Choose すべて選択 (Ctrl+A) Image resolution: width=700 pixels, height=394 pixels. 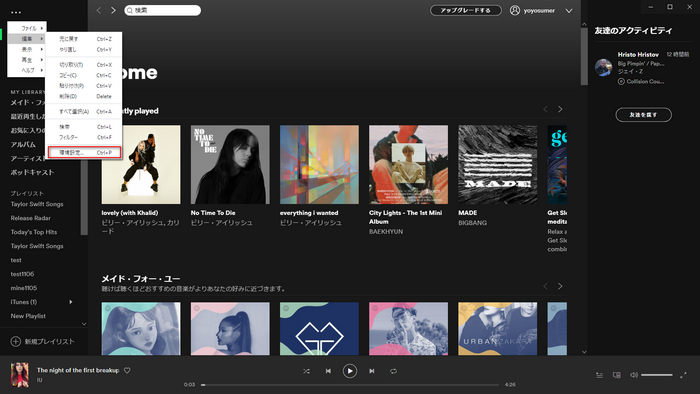tap(84, 112)
